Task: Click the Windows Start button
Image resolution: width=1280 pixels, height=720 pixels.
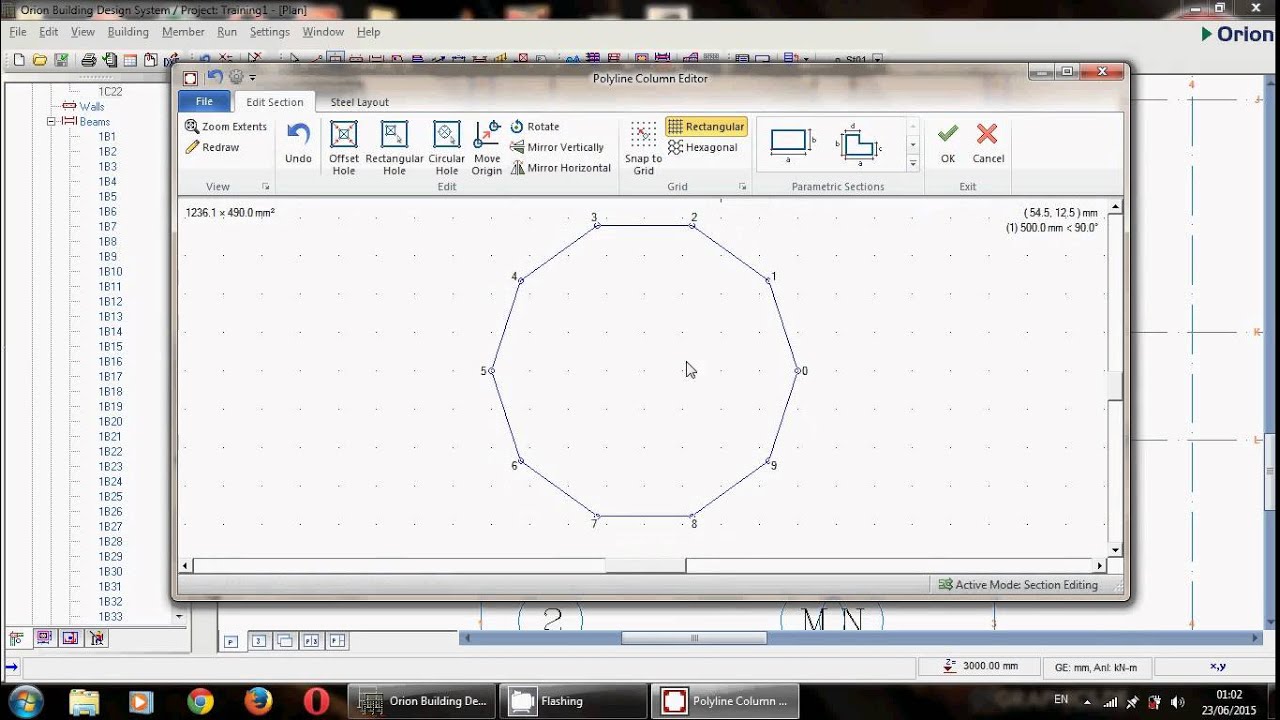Action: click(24, 701)
